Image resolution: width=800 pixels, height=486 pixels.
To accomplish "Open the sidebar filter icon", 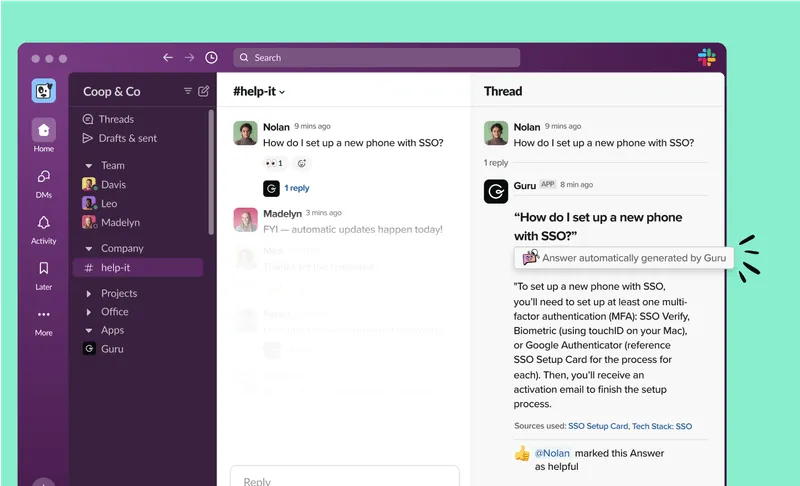I will [x=187, y=91].
